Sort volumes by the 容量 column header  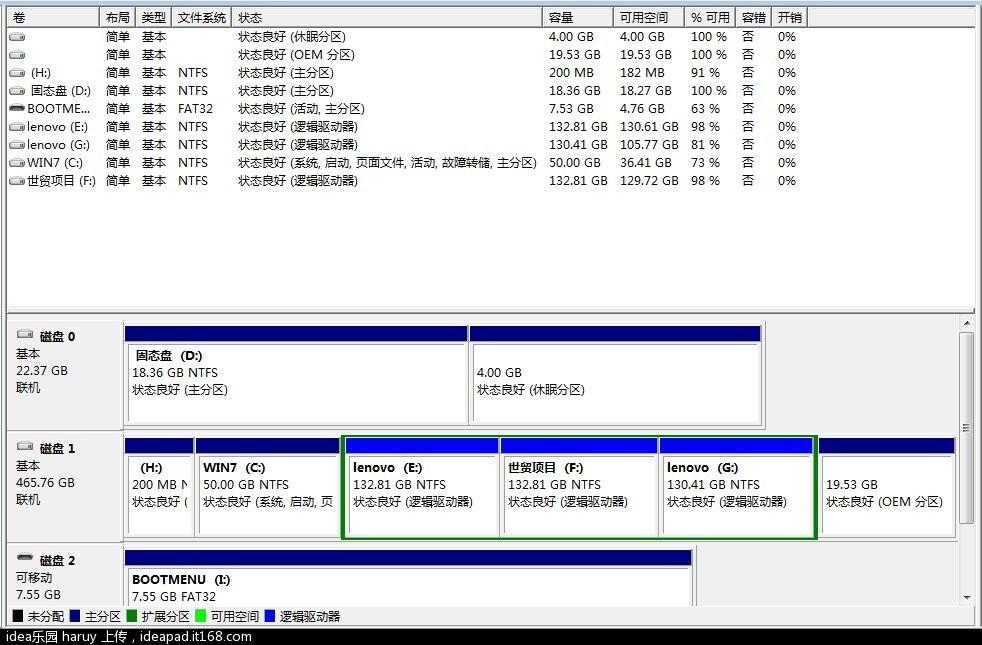(577, 18)
